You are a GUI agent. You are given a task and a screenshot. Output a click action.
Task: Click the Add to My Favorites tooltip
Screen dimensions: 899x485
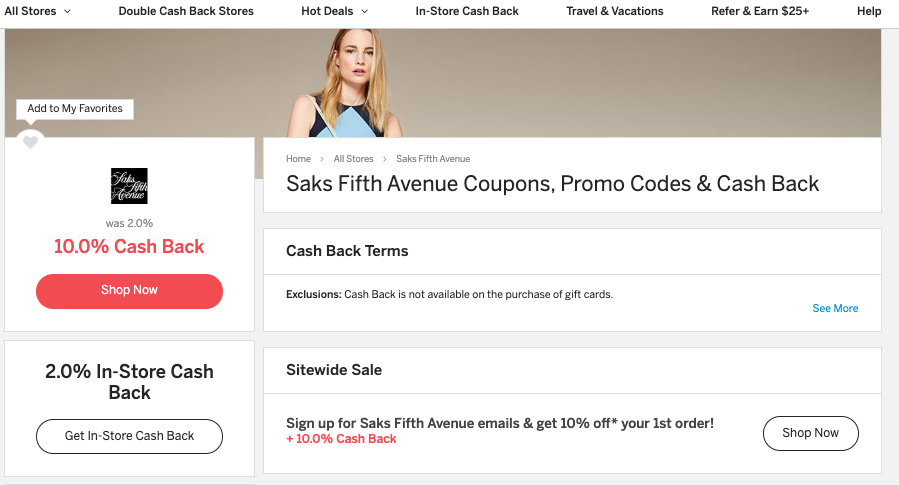pos(75,109)
